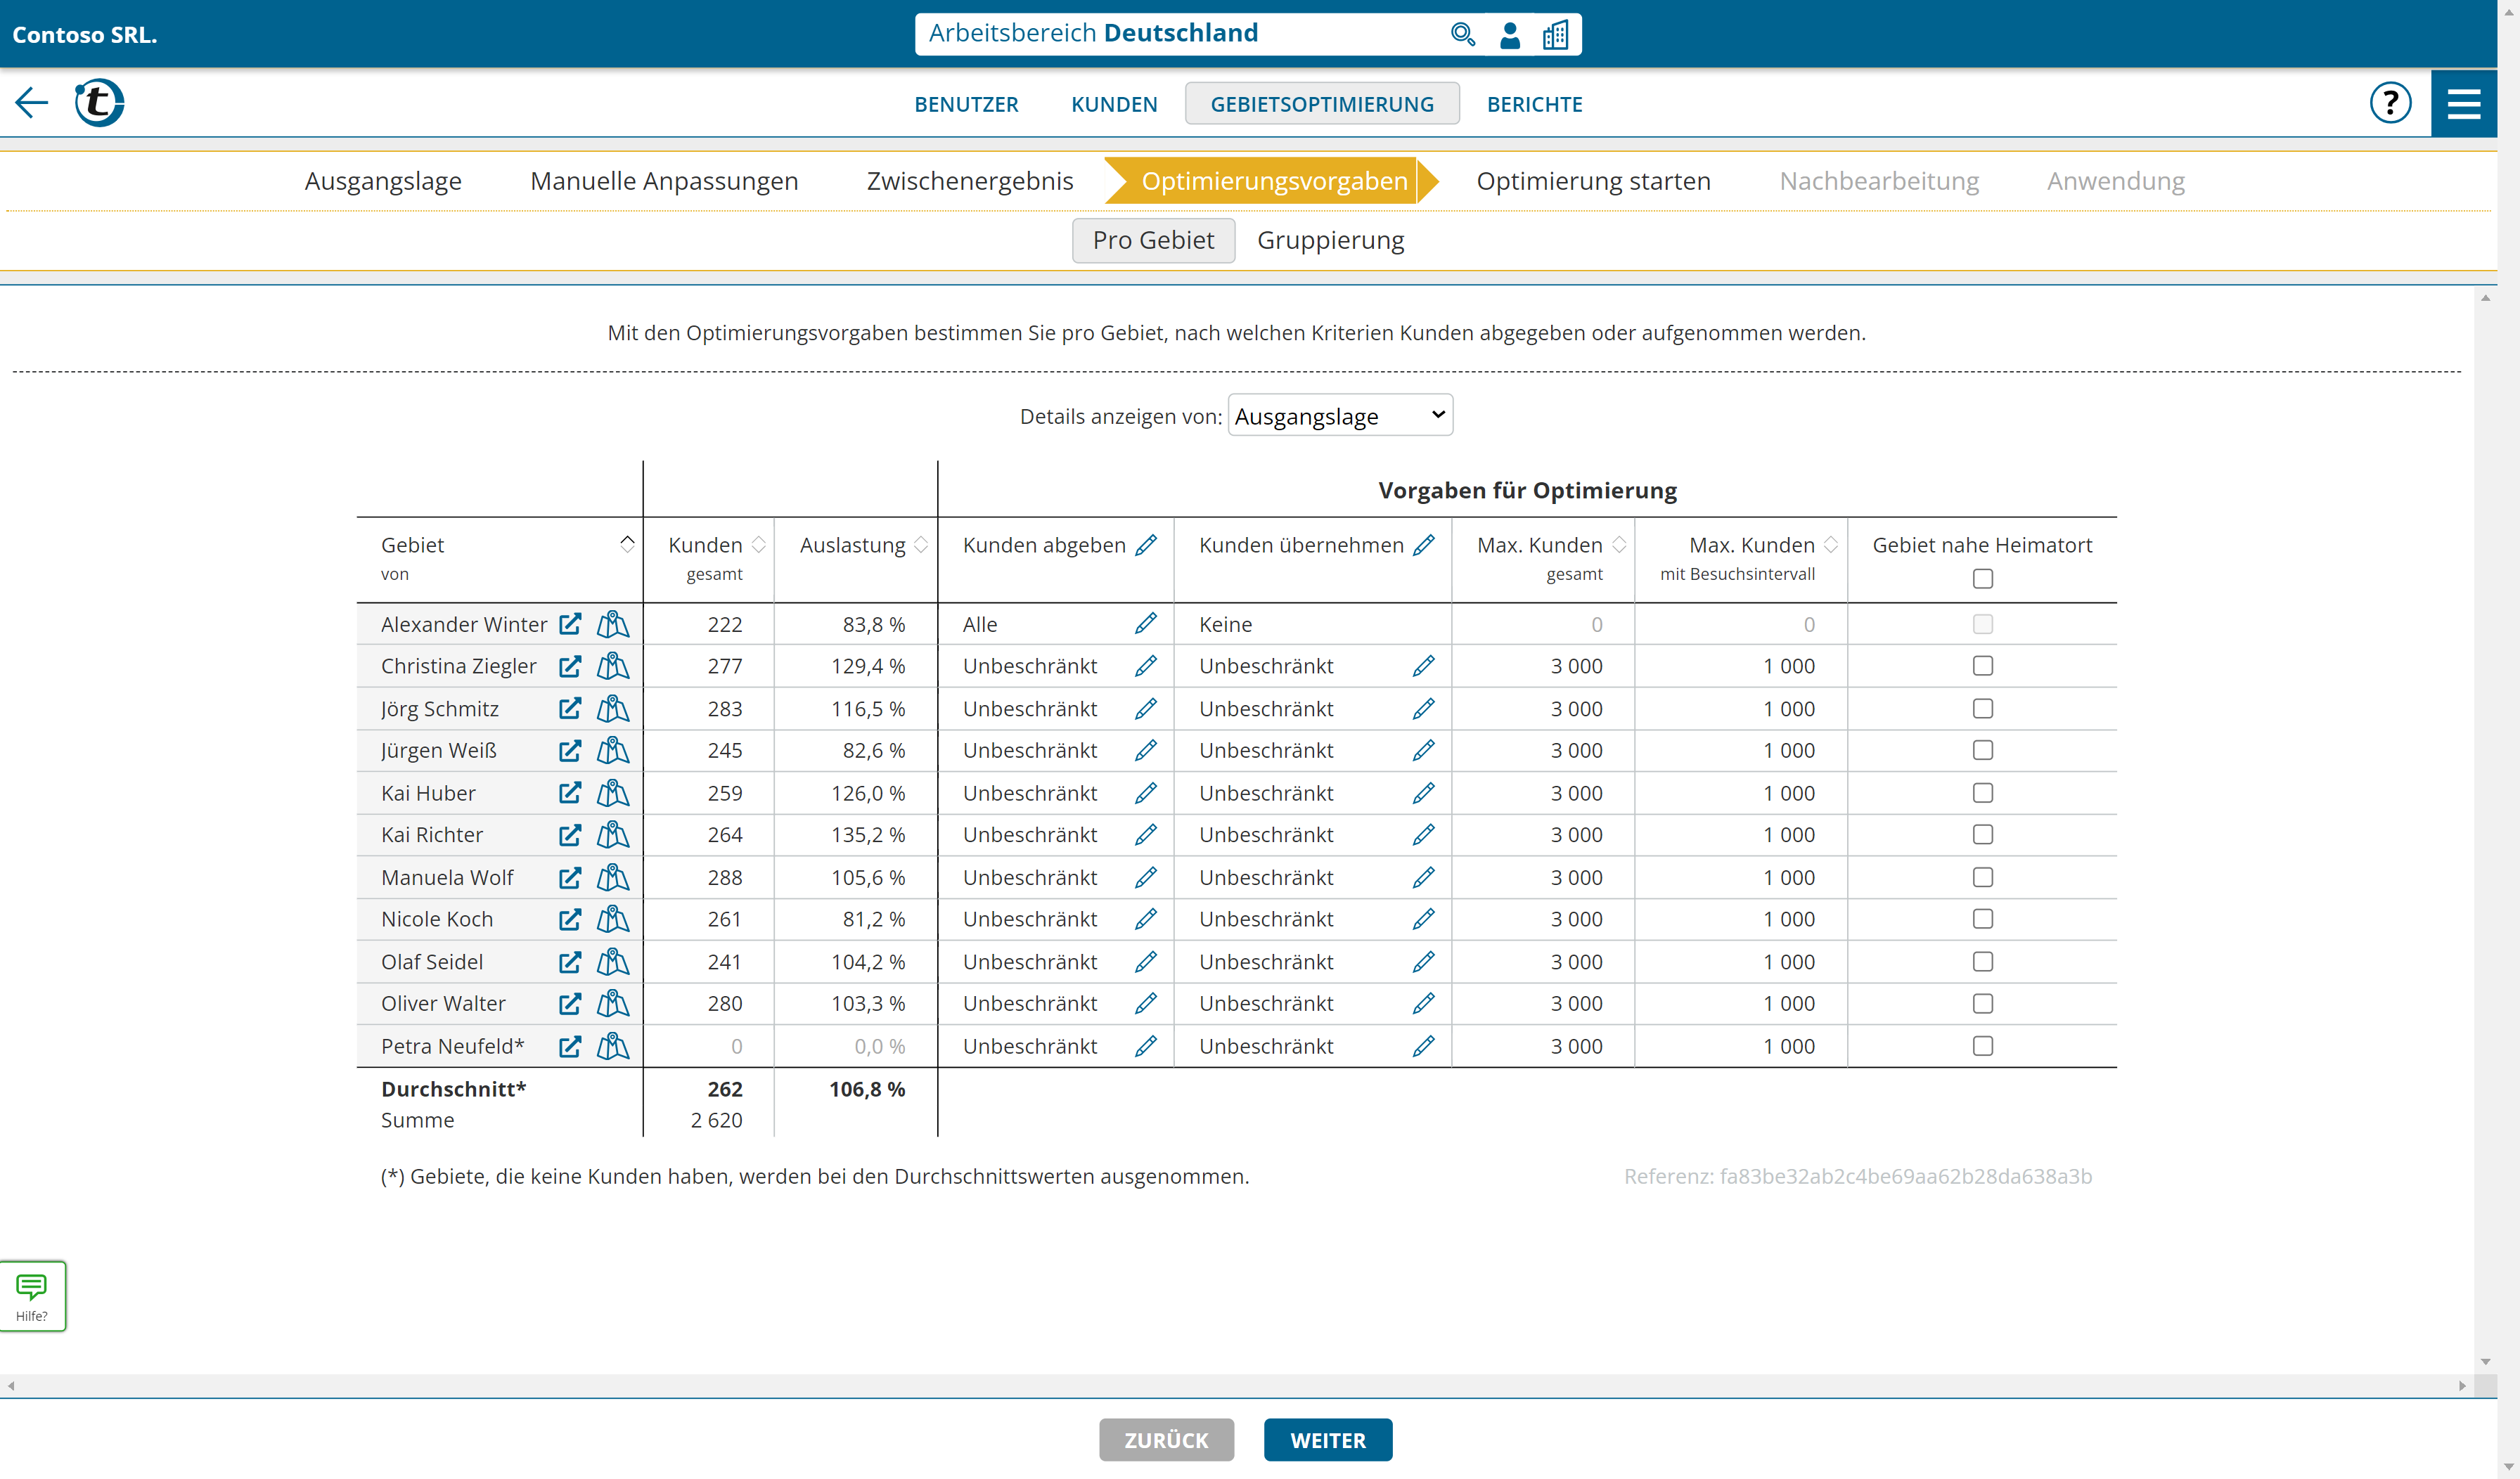Edit Kunden übernehmen for Nicole Koch
The image size is (2520, 1479).
click(x=1424, y=919)
